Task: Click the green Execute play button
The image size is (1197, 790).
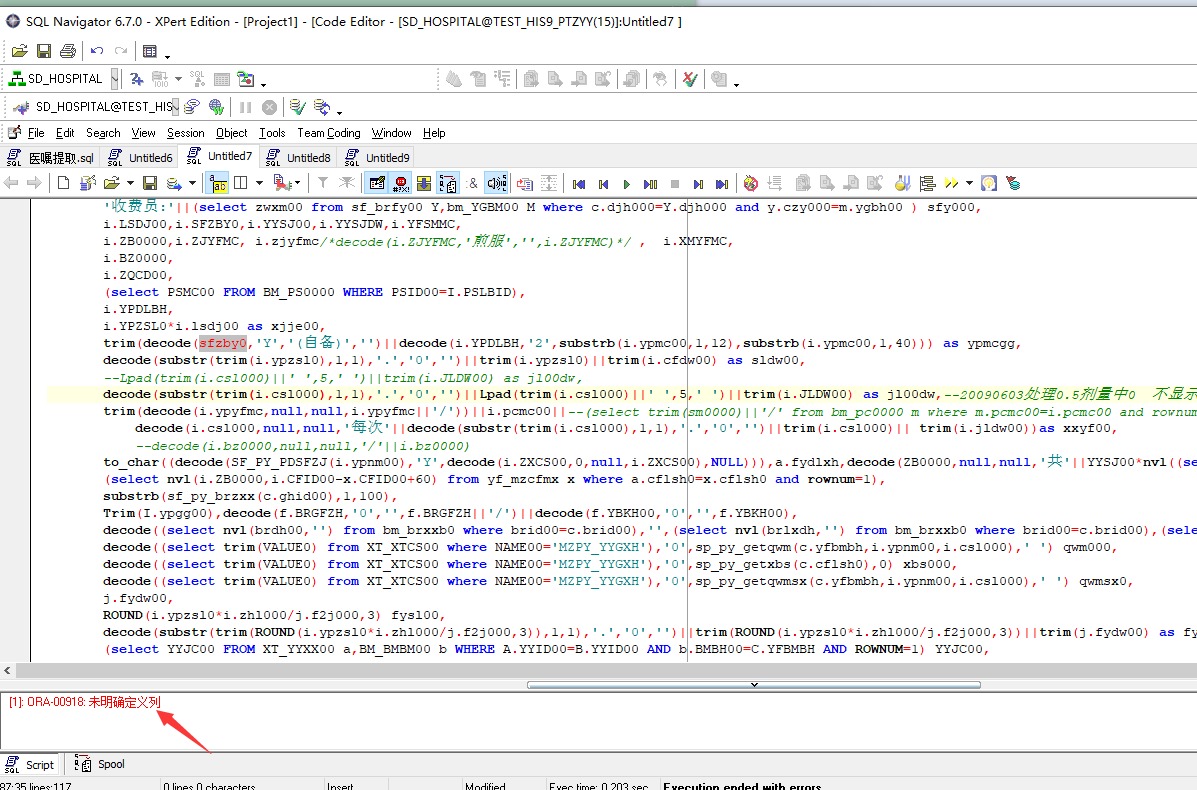Action: click(627, 183)
